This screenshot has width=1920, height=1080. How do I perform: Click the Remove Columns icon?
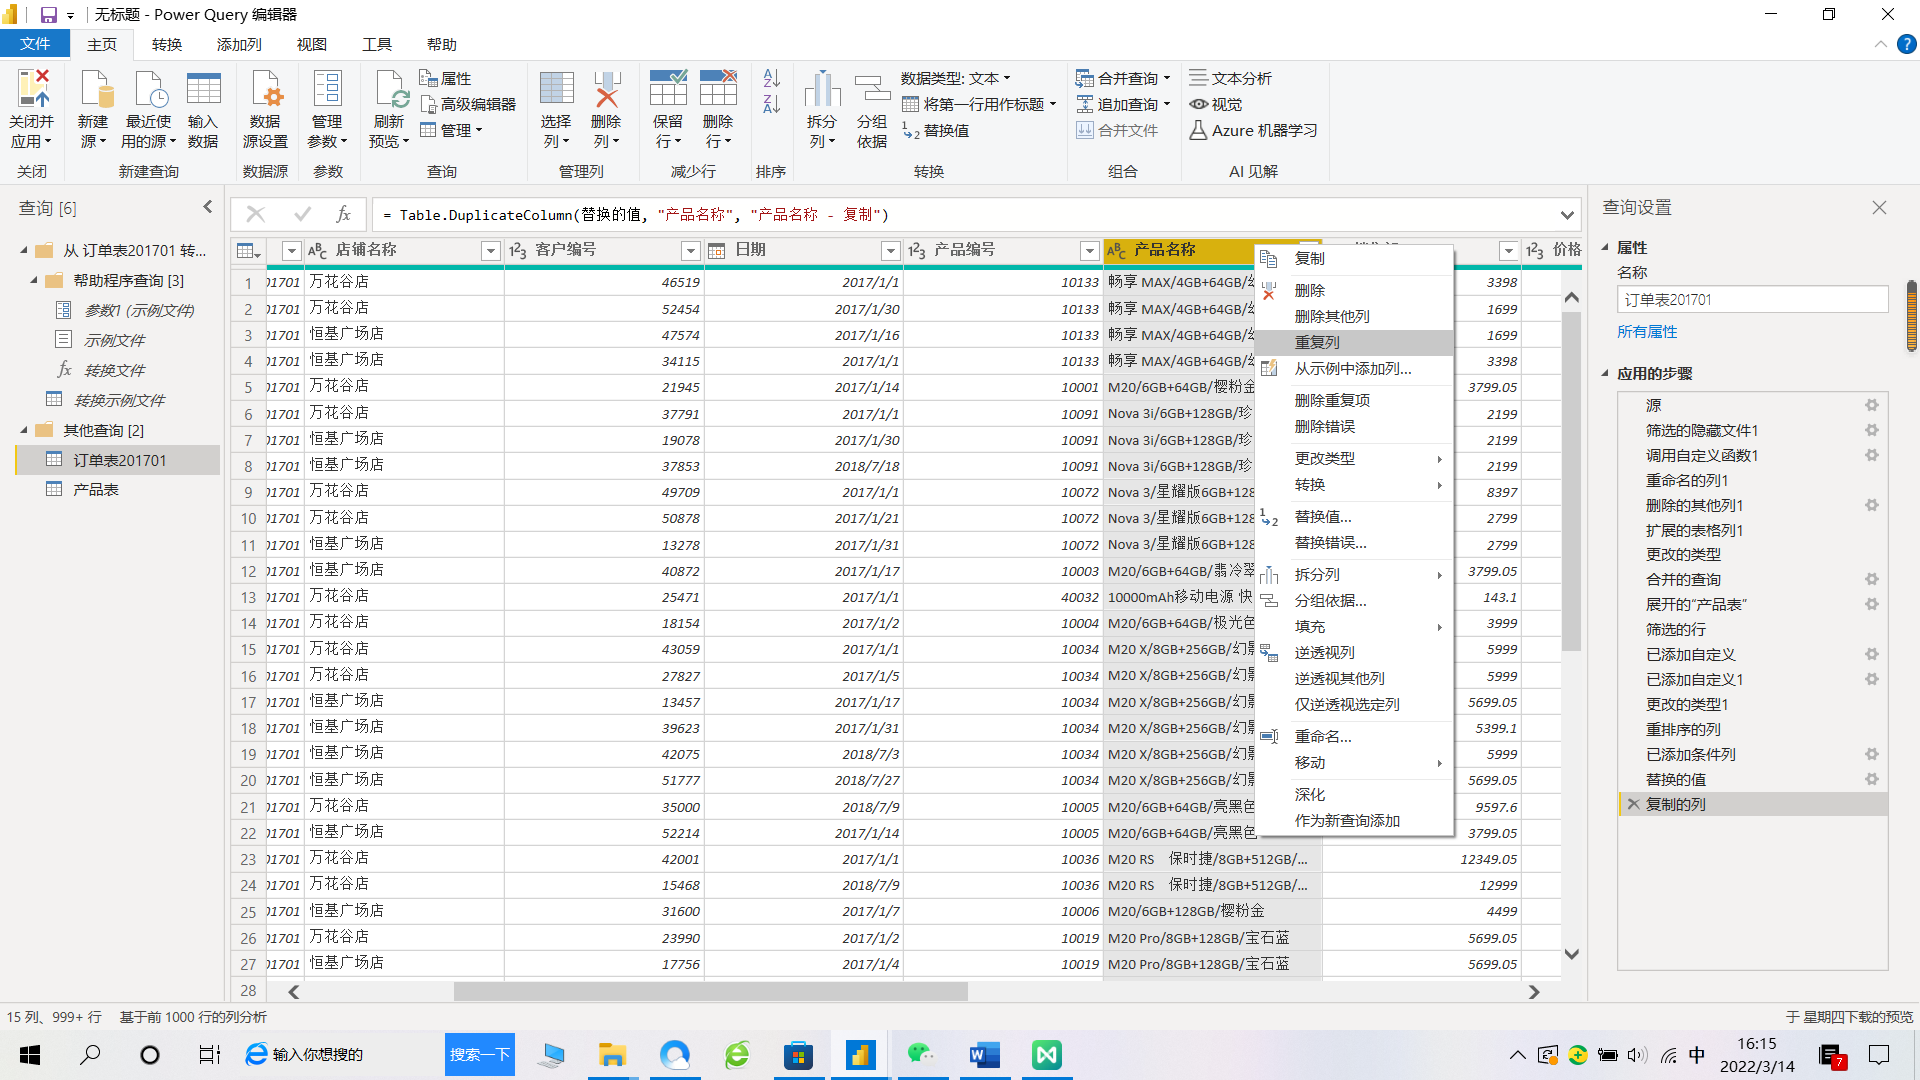[606, 90]
